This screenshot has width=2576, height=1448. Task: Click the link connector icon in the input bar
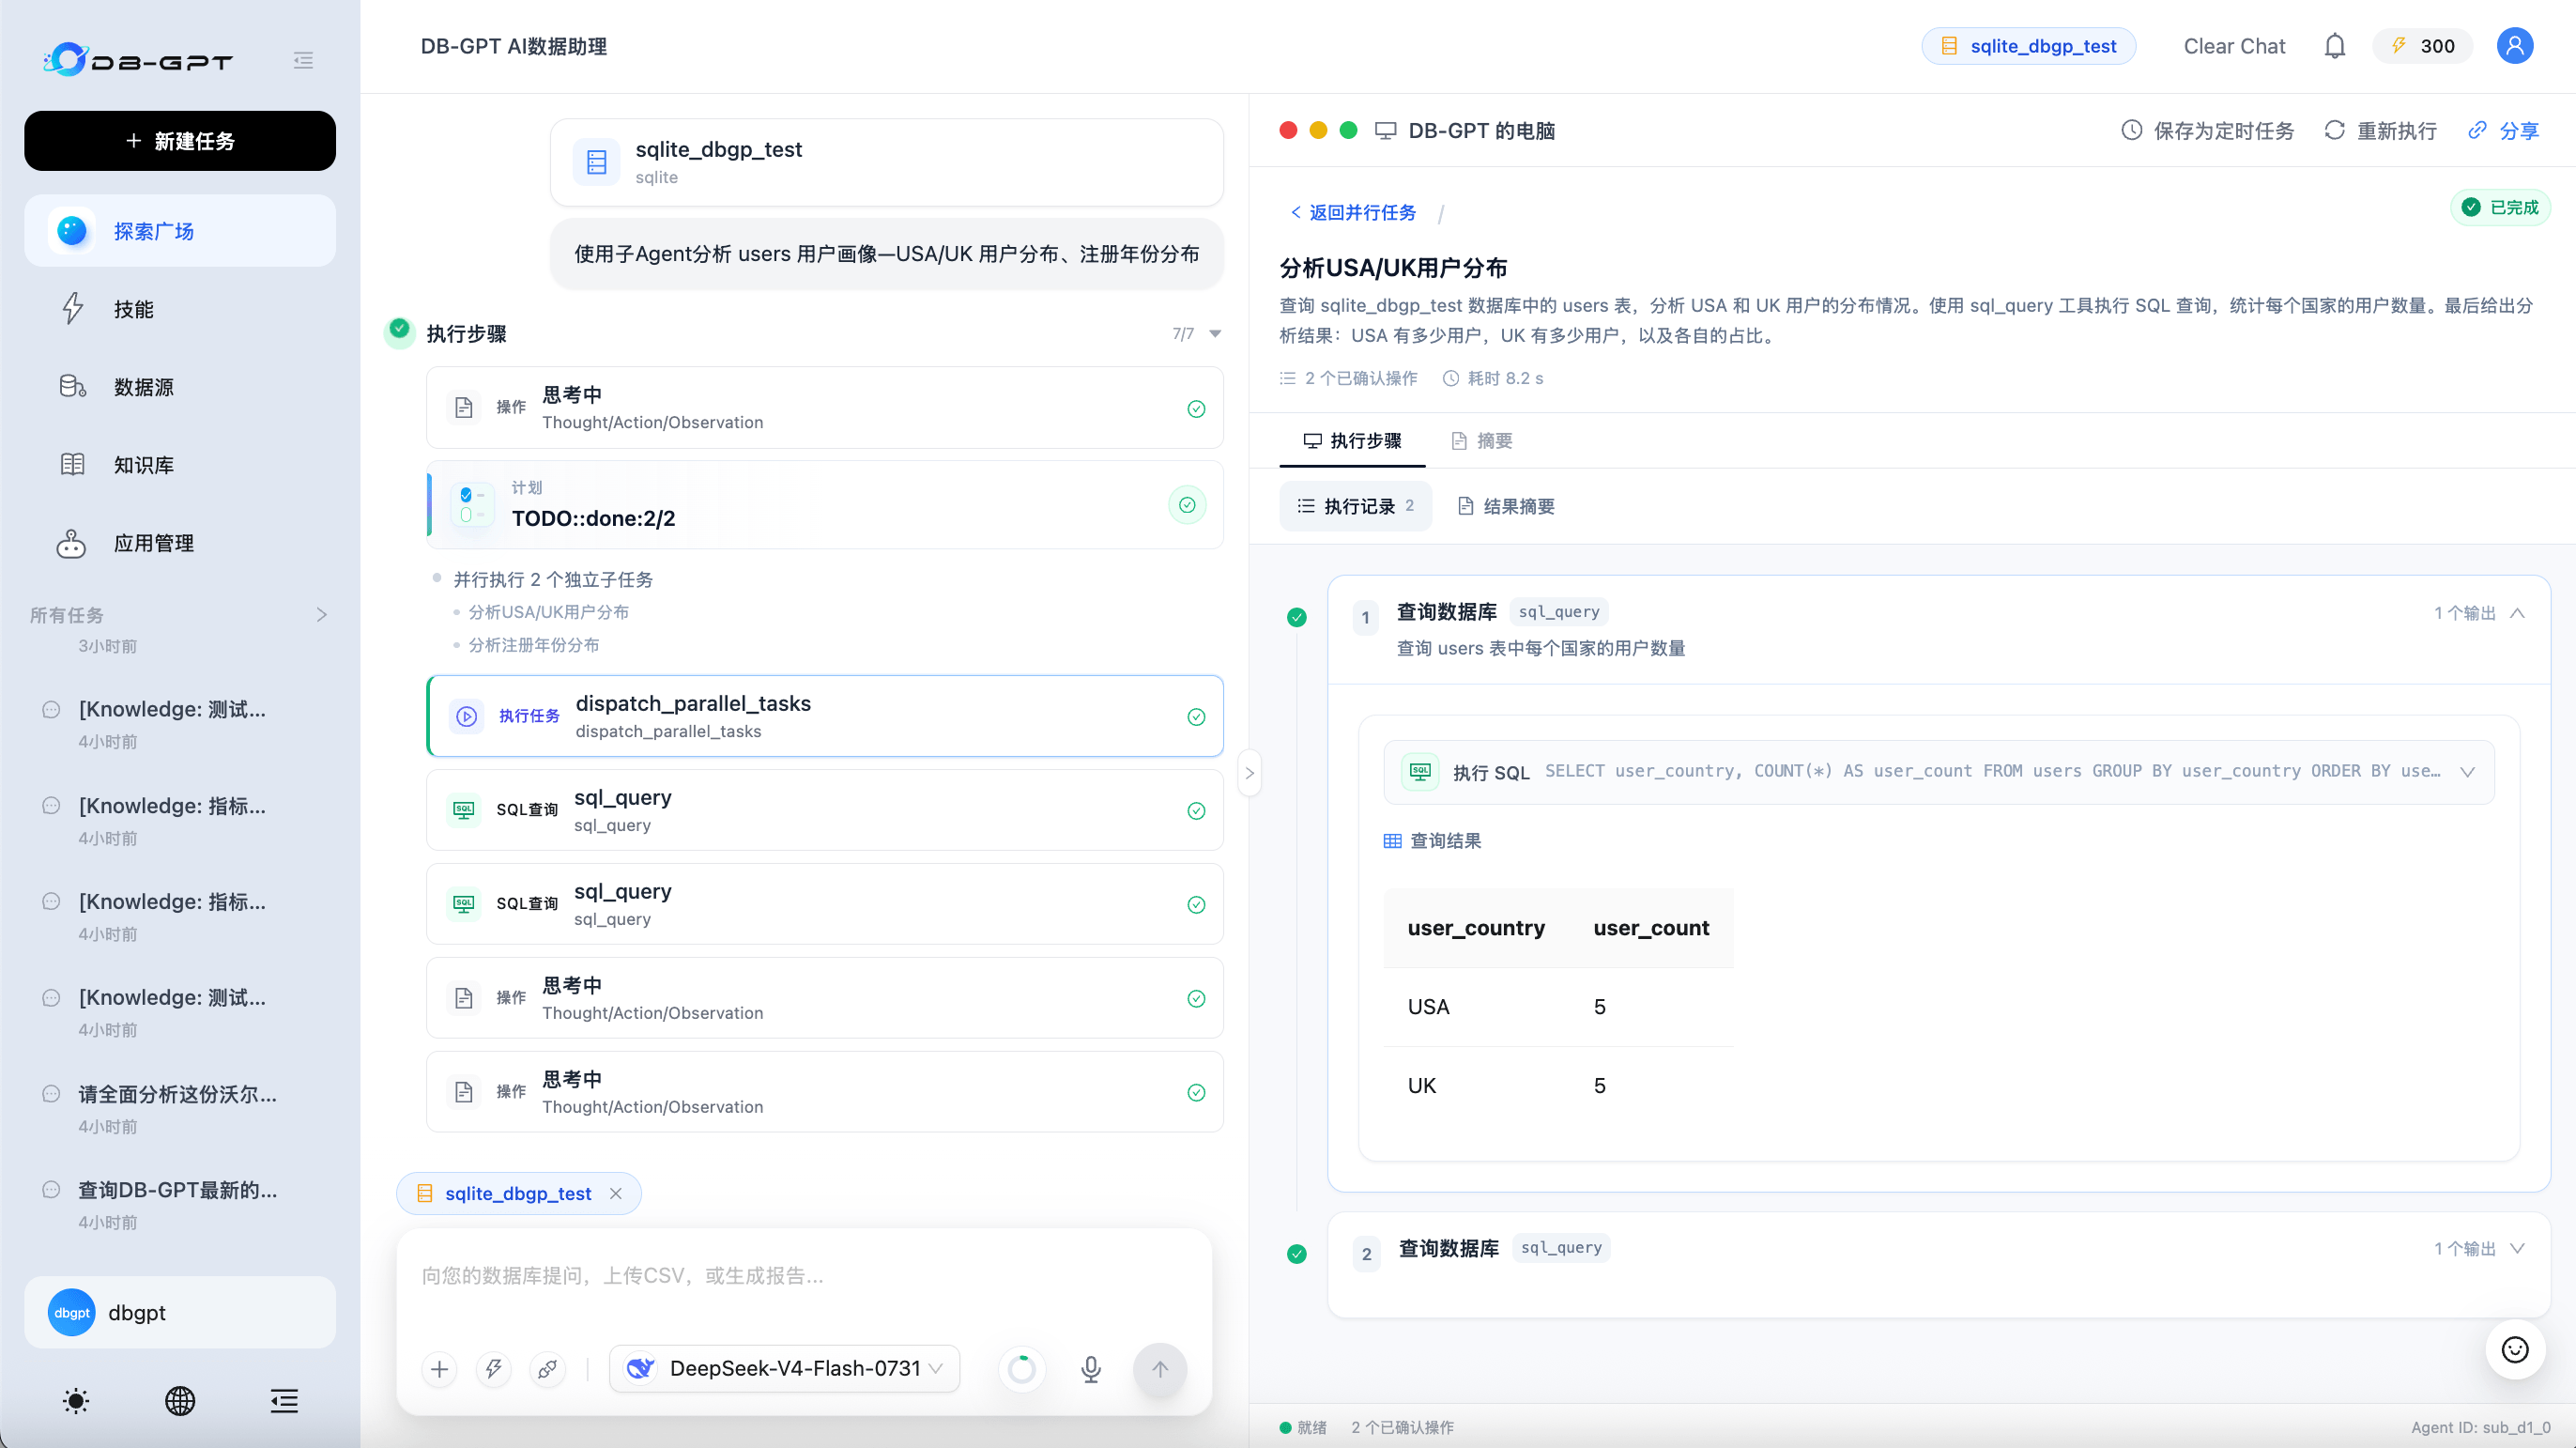[548, 1368]
